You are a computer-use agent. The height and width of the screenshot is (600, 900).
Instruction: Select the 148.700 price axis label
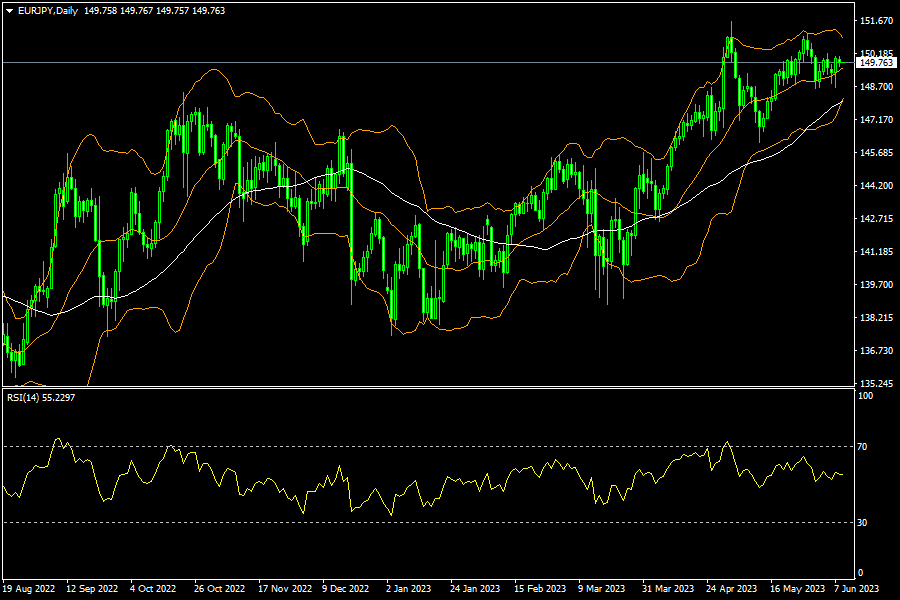[876, 87]
